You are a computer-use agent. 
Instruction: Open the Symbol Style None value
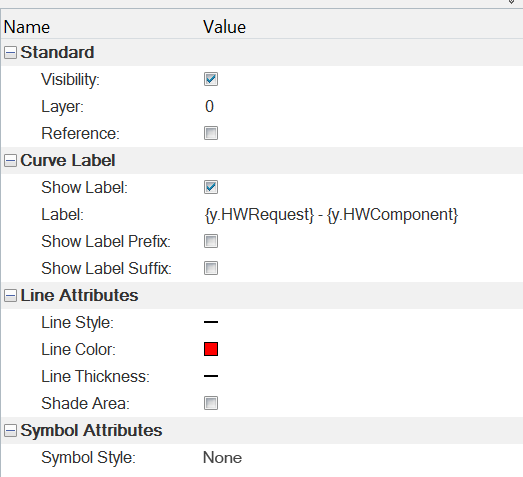222,458
